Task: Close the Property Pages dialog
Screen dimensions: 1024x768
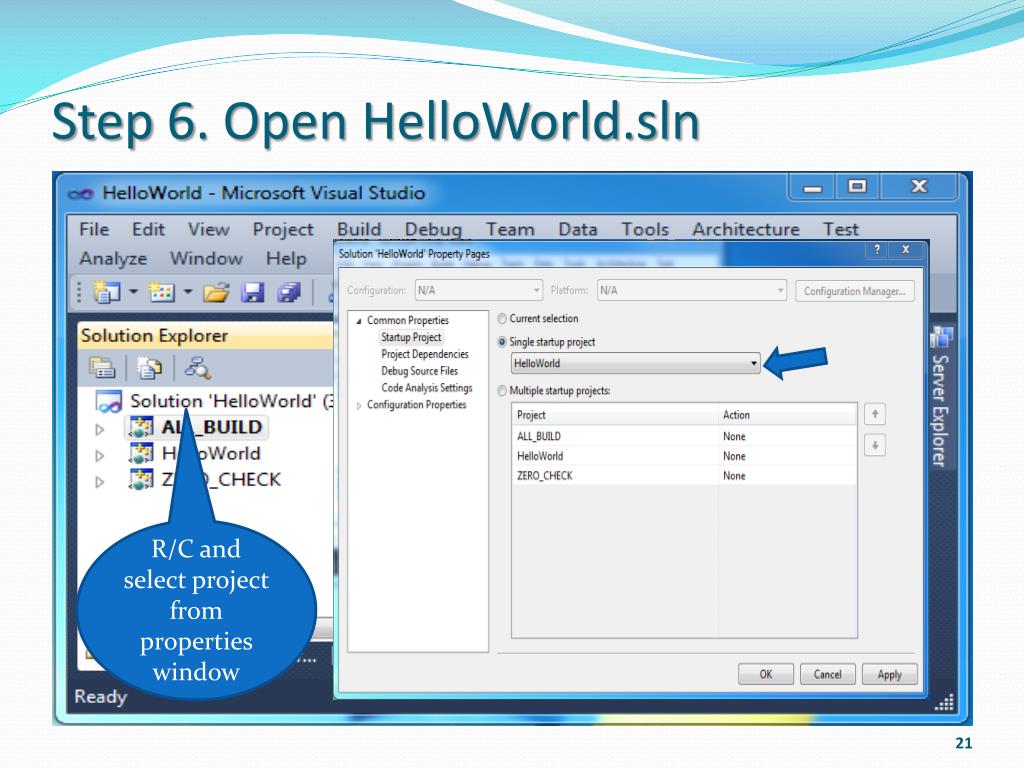Action: point(906,249)
